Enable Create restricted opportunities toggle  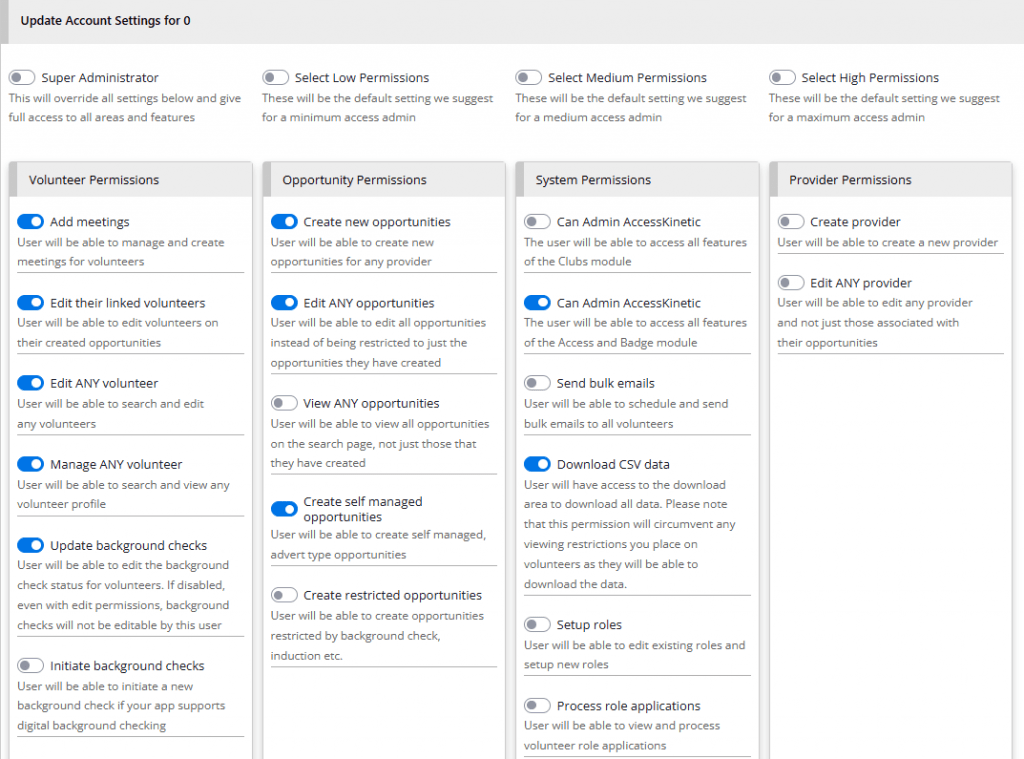click(284, 596)
